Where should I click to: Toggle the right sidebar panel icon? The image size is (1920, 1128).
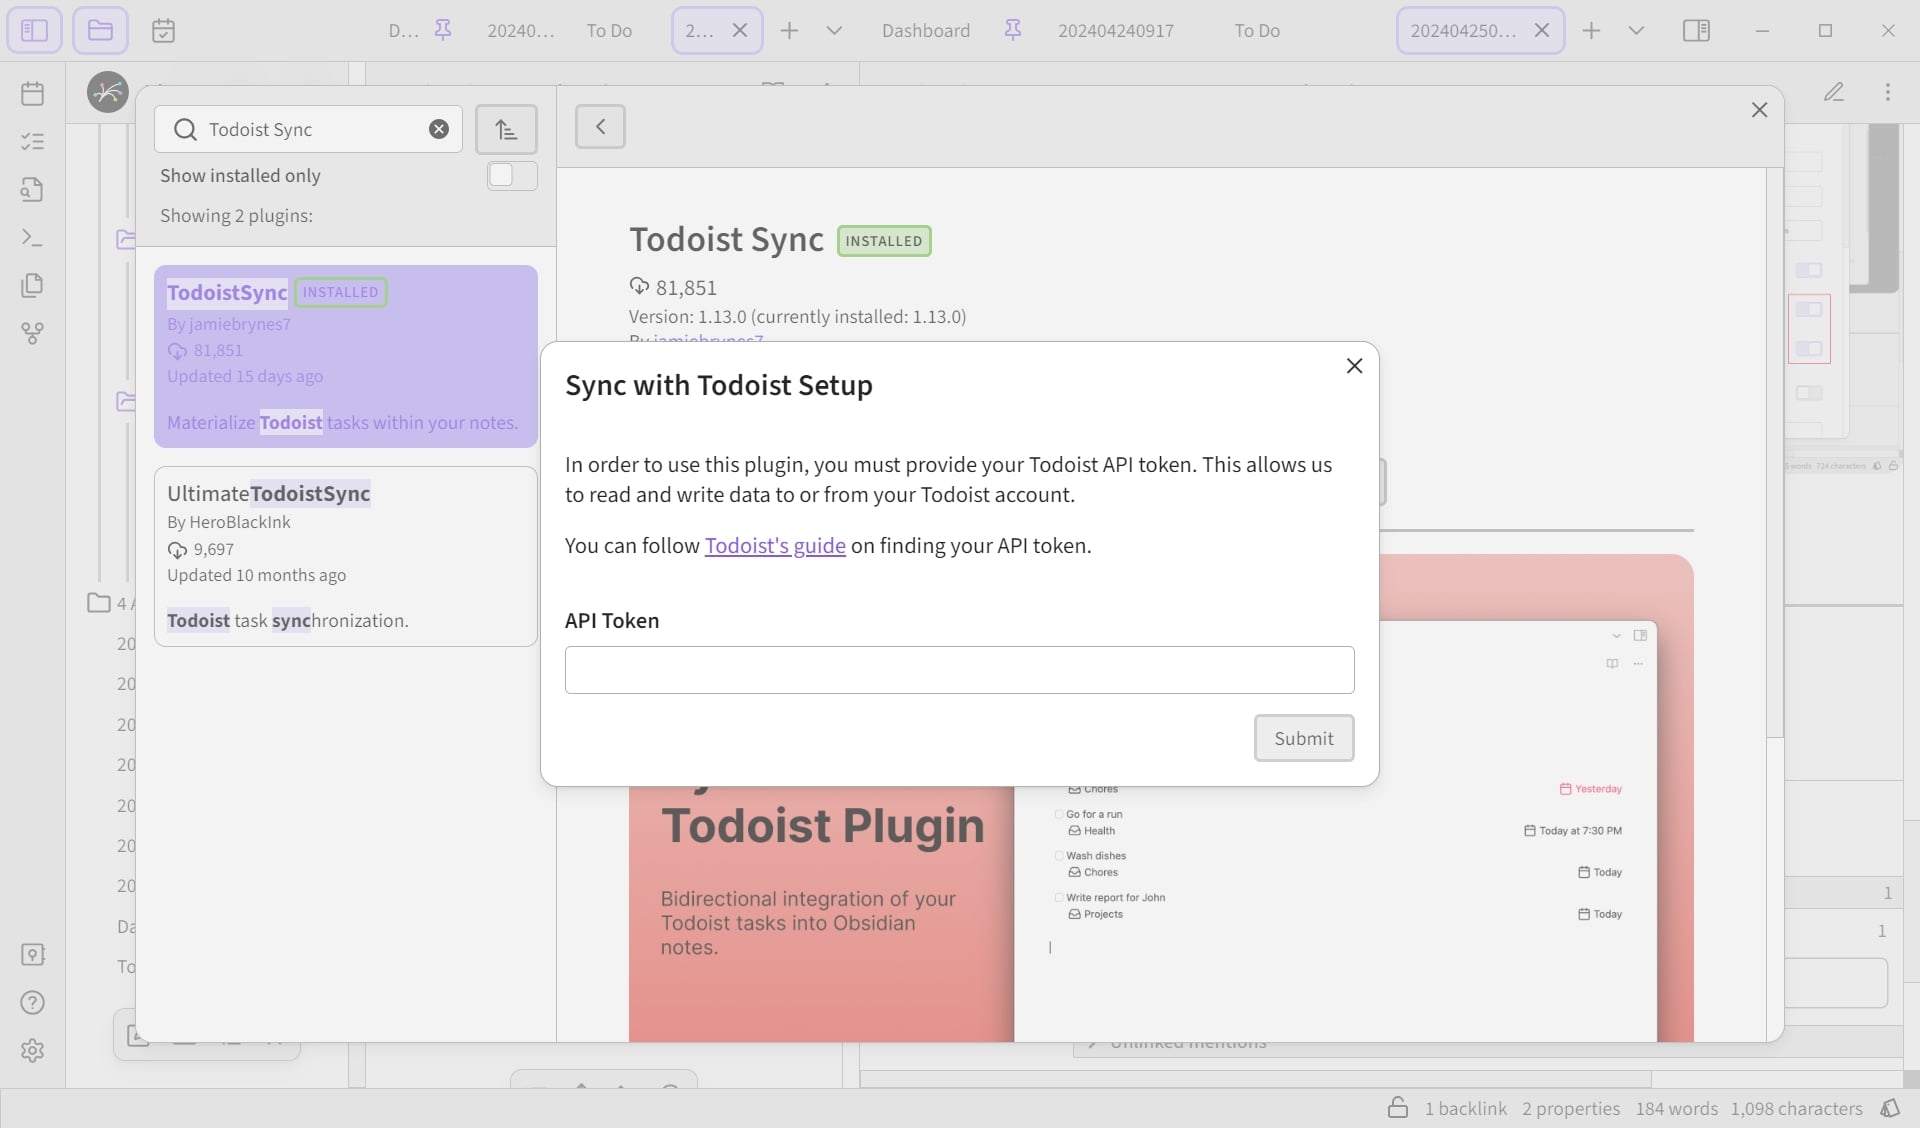pyautogui.click(x=1696, y=30)
